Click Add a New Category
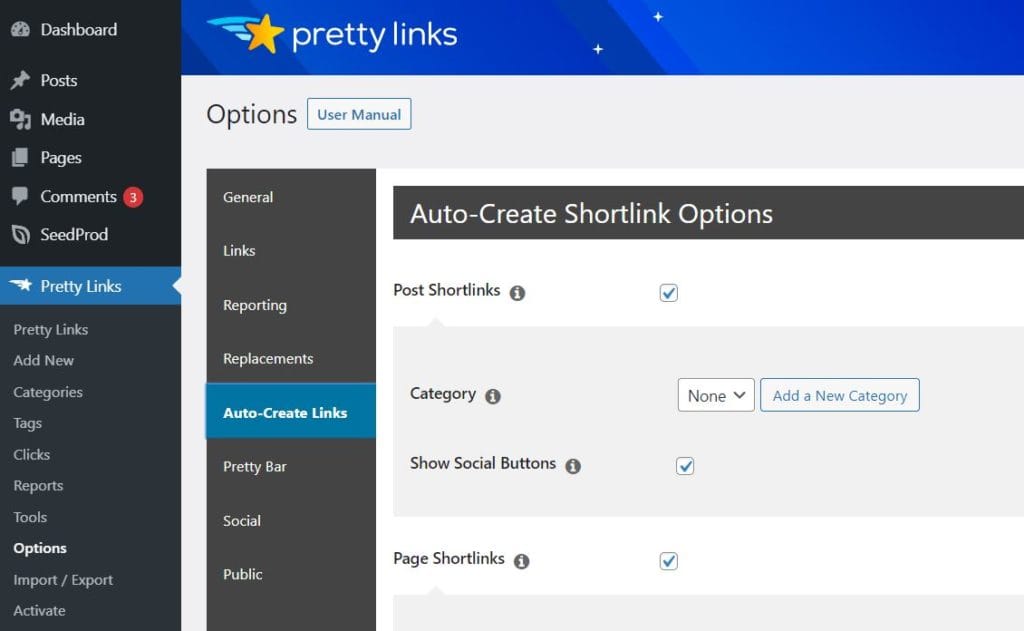1024x631 pixels. [839, 395]
